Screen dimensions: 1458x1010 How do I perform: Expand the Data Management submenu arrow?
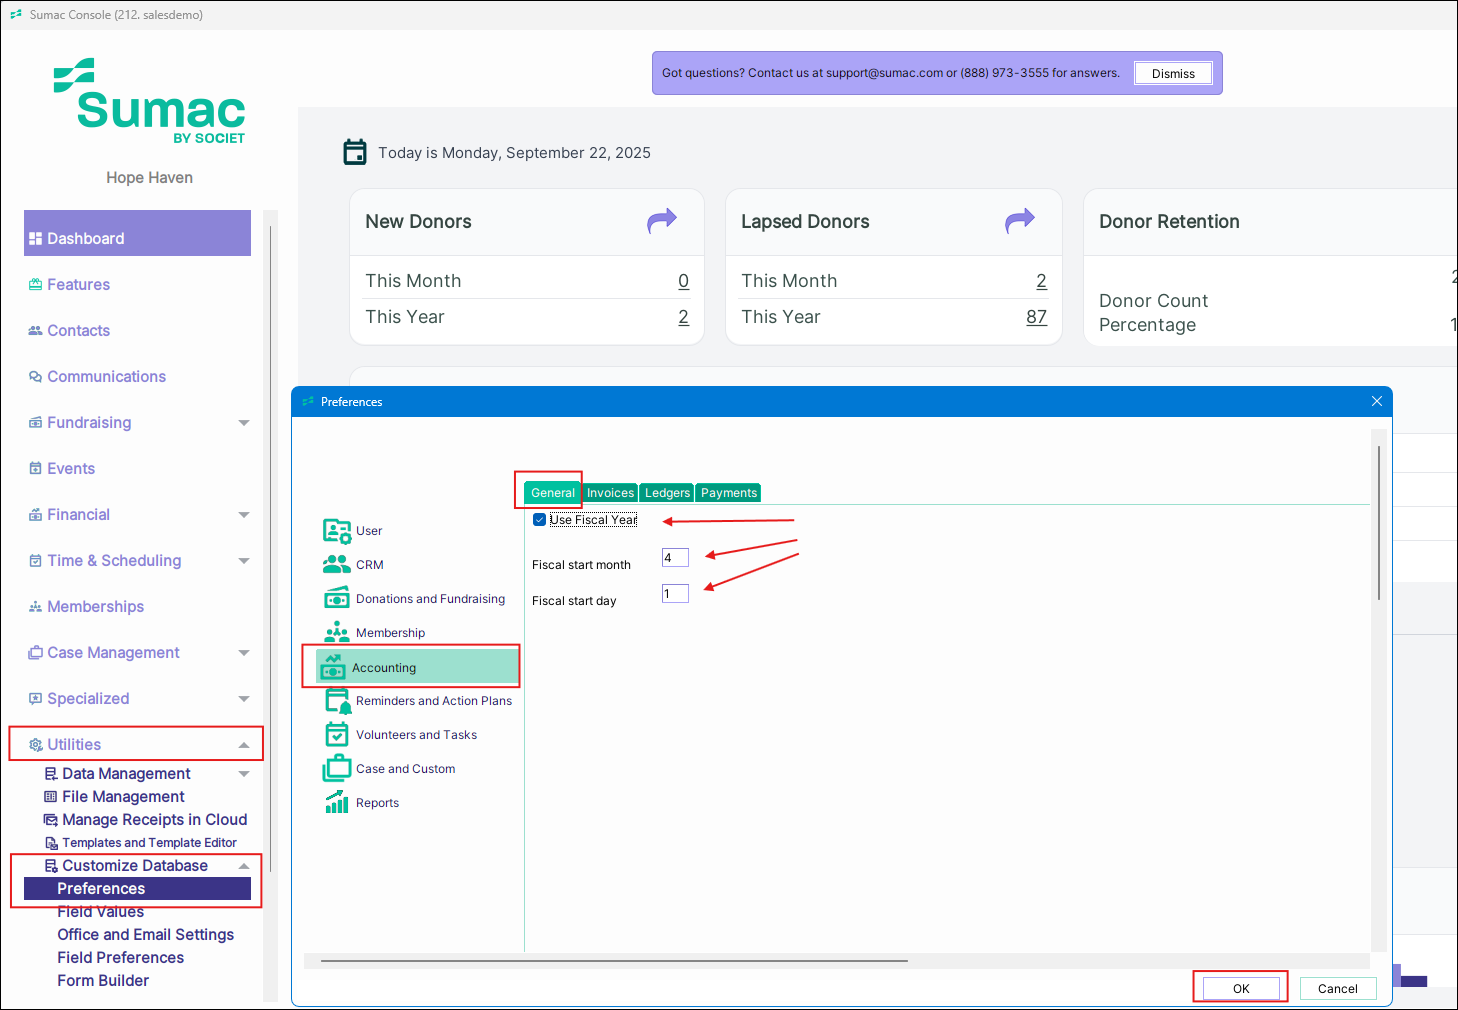click(244, 774)
